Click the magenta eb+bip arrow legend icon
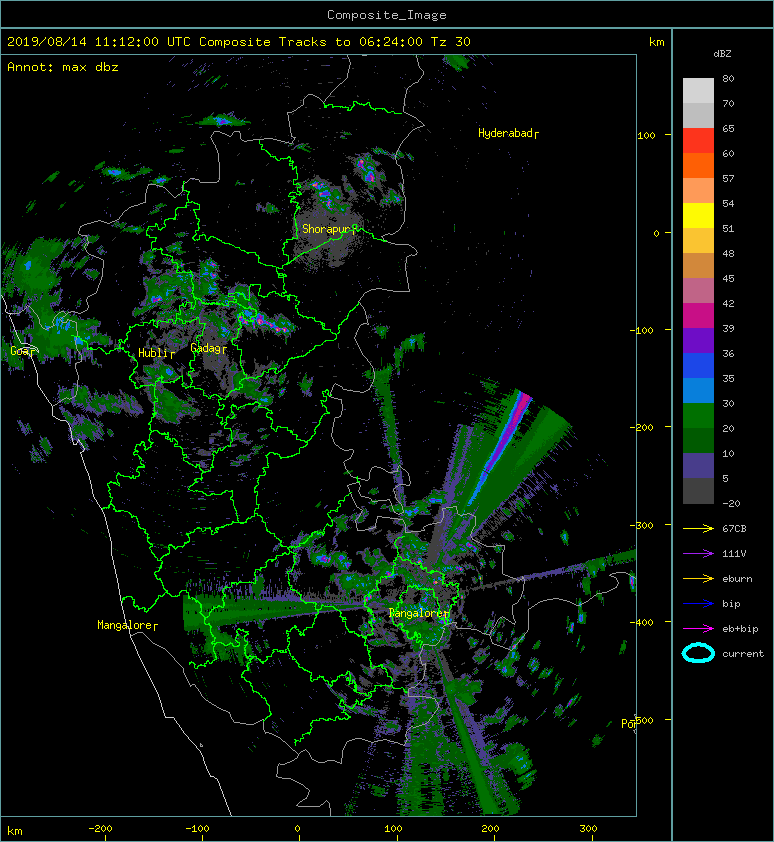 (698, 628)
